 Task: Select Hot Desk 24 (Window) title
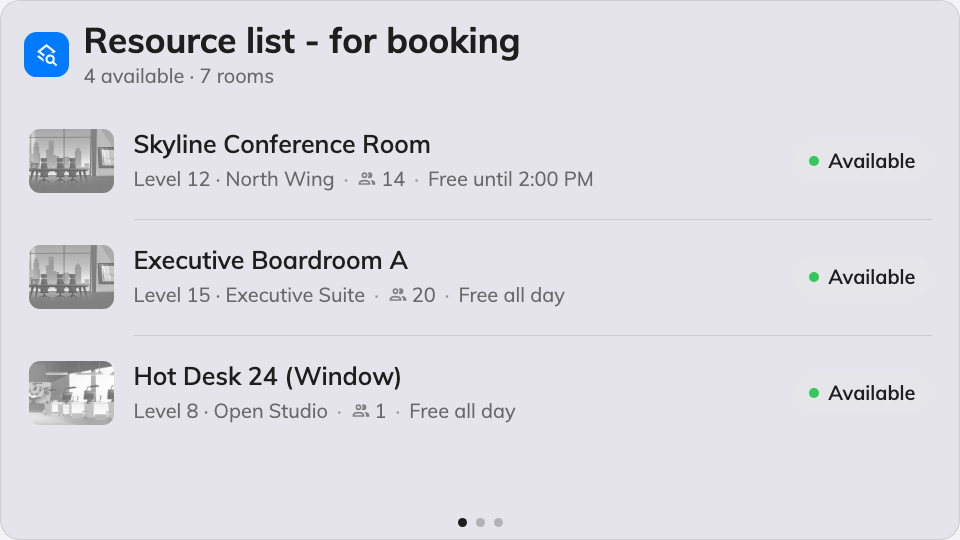(x=268, y=376)
